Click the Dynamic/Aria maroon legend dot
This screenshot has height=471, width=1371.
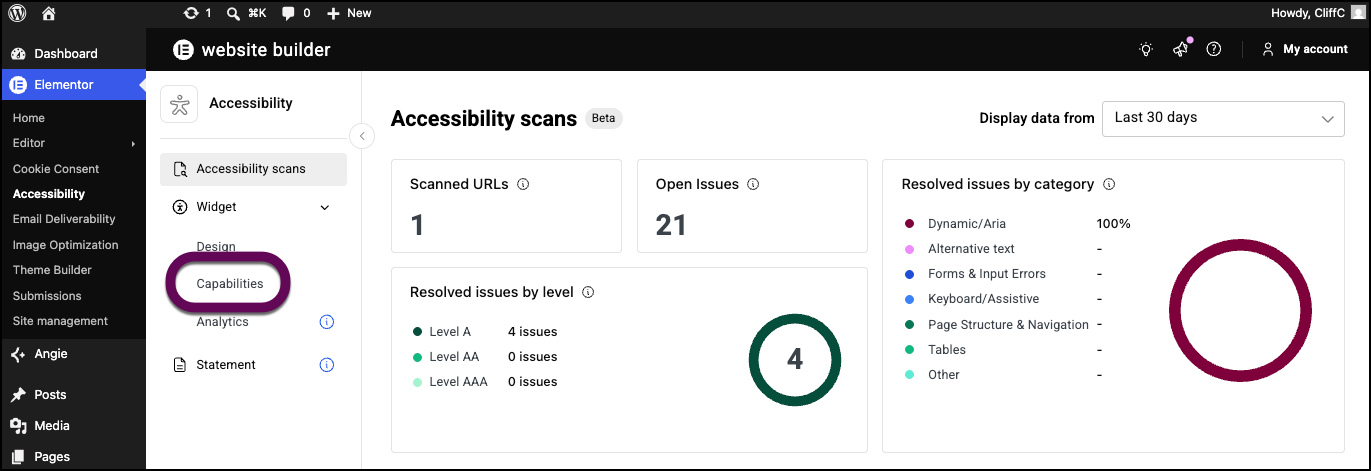point(909,224)
